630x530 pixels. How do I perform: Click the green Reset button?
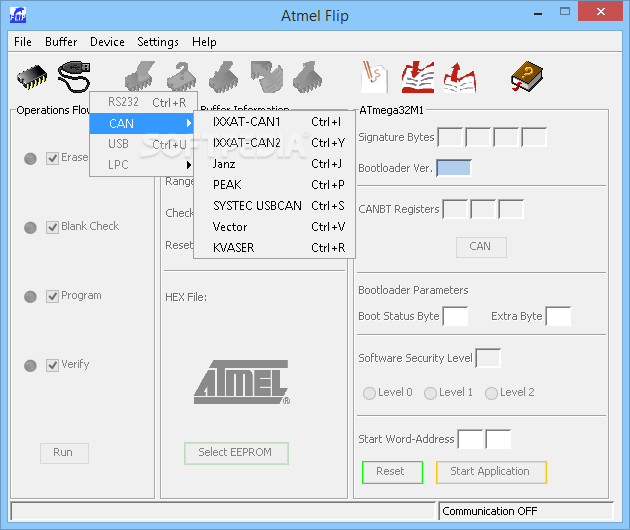pos(392,472)
